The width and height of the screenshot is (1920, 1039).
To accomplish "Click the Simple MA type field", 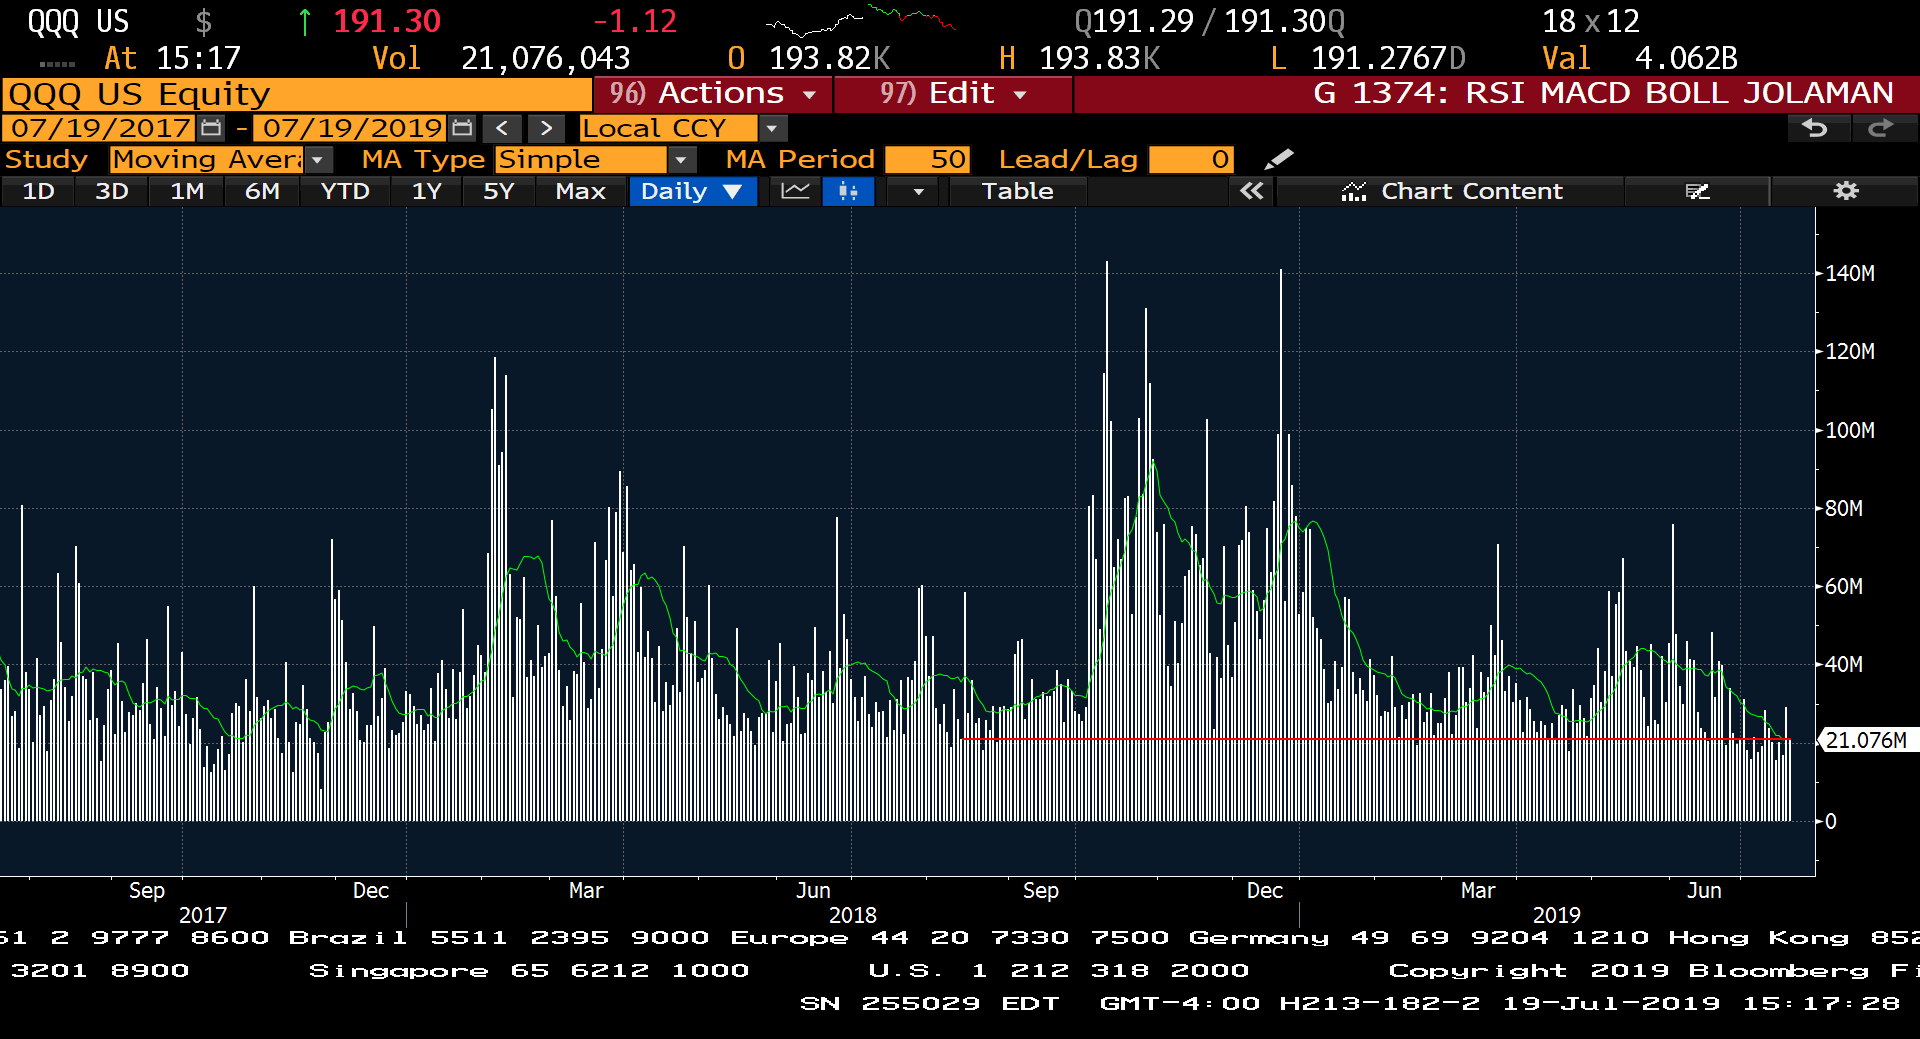I will pos(582,159).
